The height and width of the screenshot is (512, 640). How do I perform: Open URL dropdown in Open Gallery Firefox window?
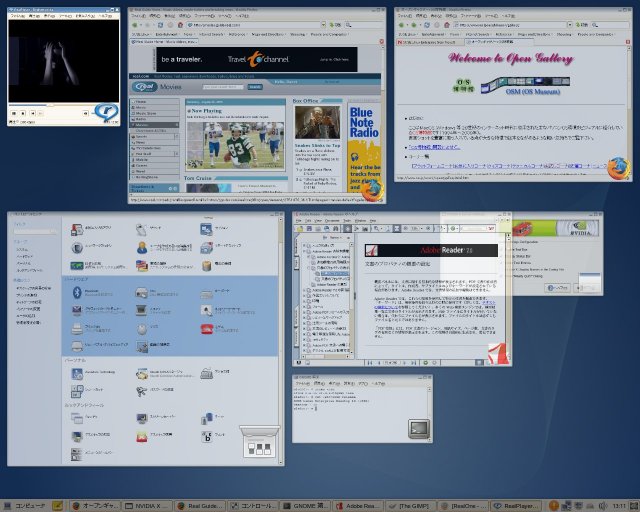coord(570,25)
